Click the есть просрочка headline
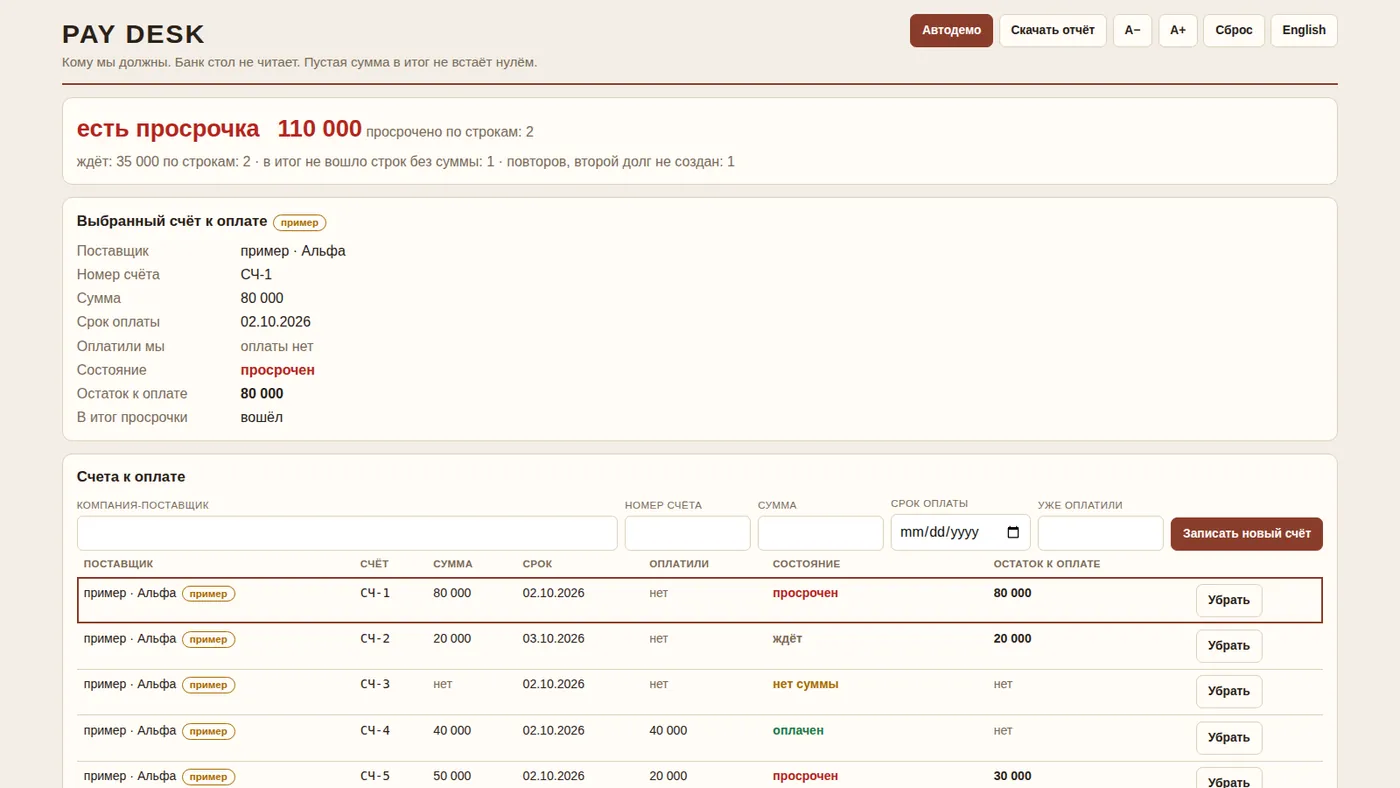The height and width of the screenshot is (788, 1400). 168,129
